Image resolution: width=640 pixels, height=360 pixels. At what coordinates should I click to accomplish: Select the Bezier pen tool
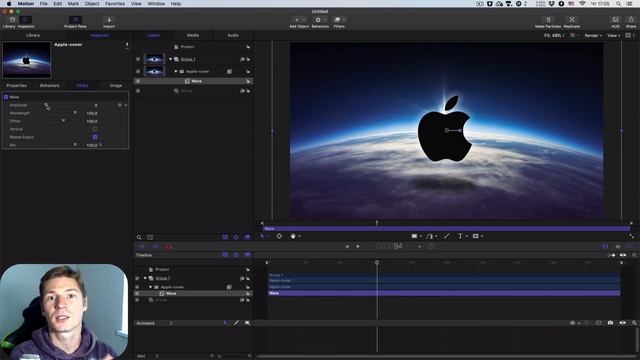click(x=430, y=236)
